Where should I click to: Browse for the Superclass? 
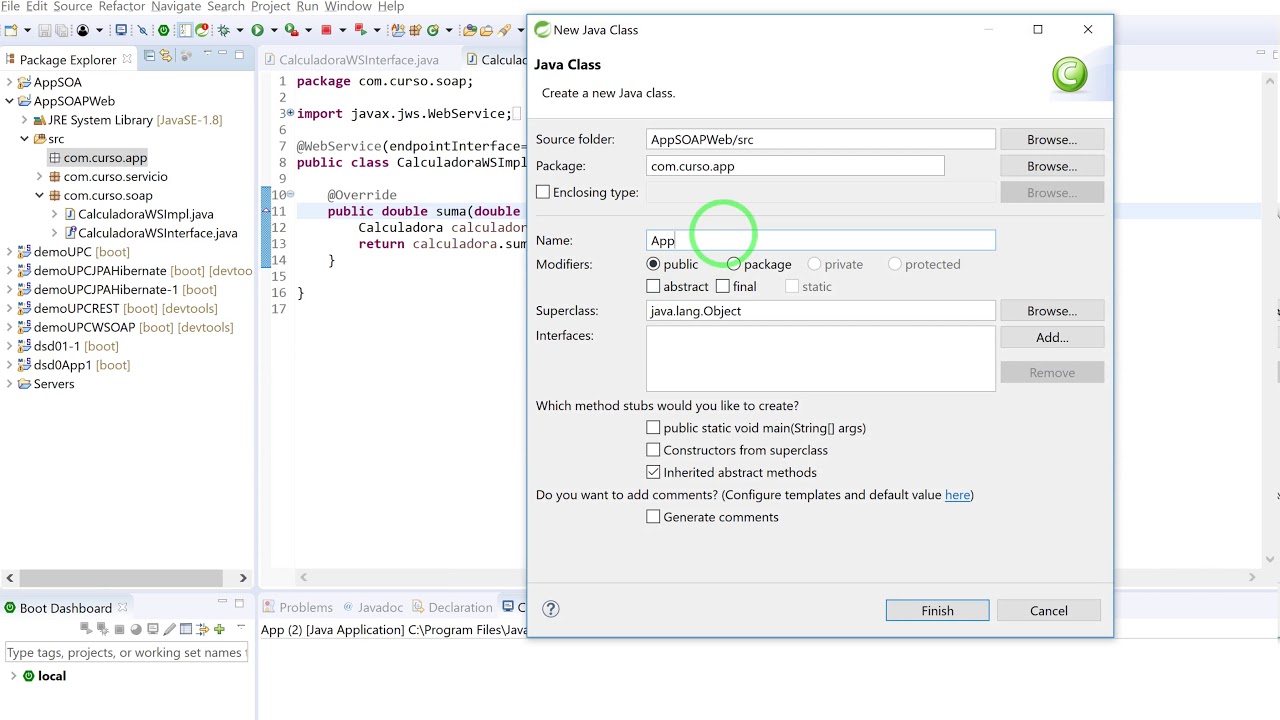coord(1052,311)
